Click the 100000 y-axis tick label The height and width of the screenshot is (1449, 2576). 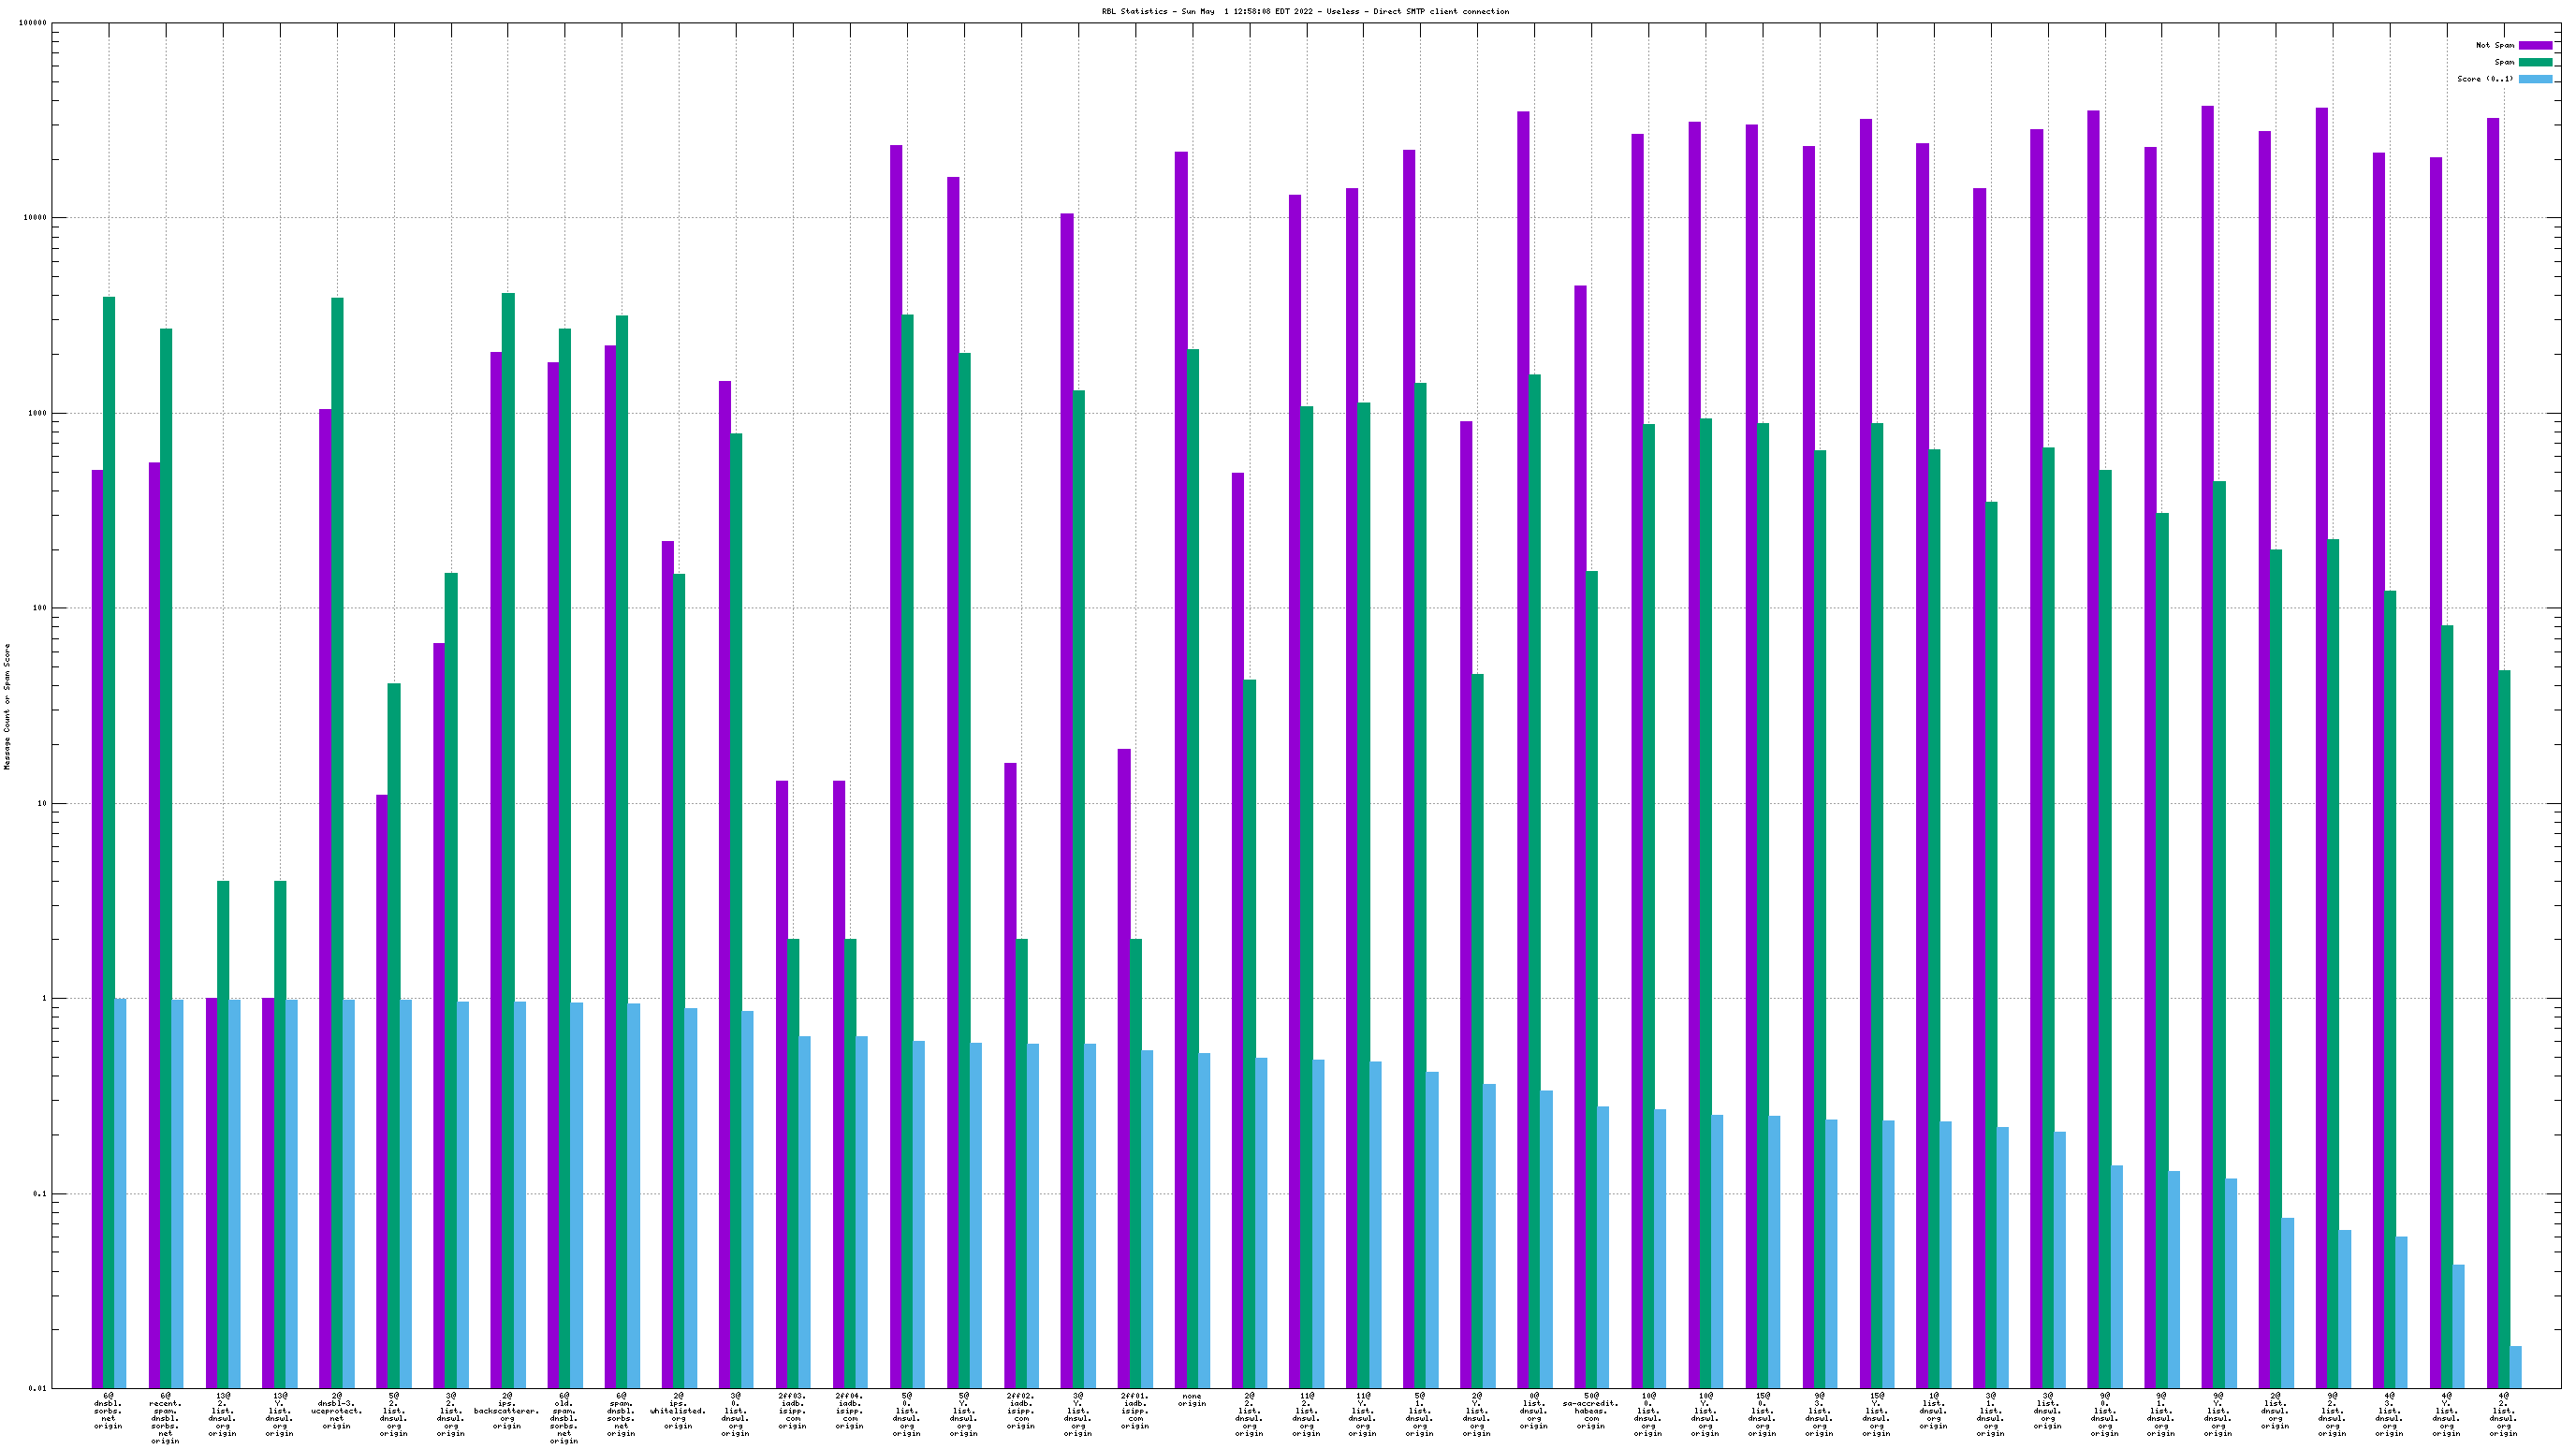(x=32, y=23)
